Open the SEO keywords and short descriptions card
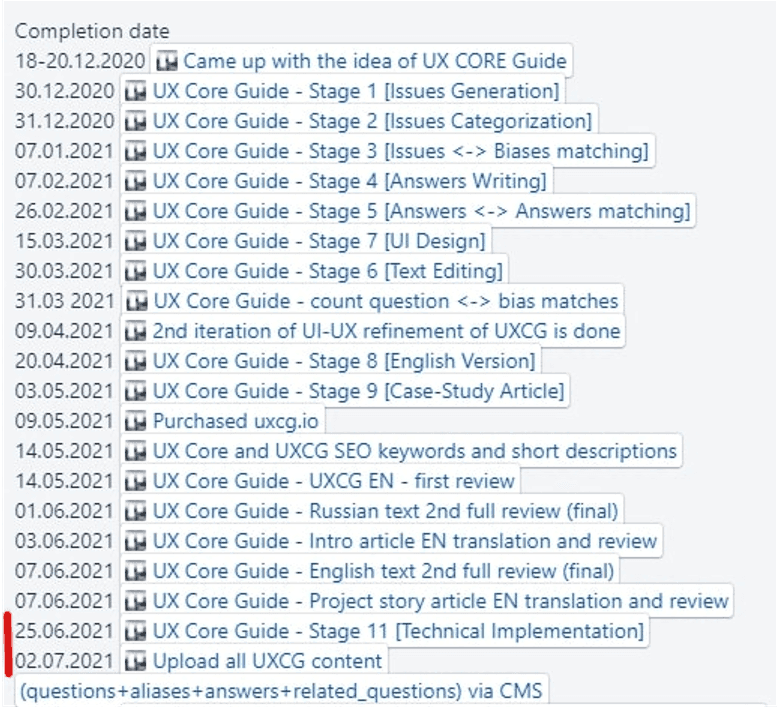Viewport: 777px width, 708px height. pyautogui.click(x=414, y=452)
